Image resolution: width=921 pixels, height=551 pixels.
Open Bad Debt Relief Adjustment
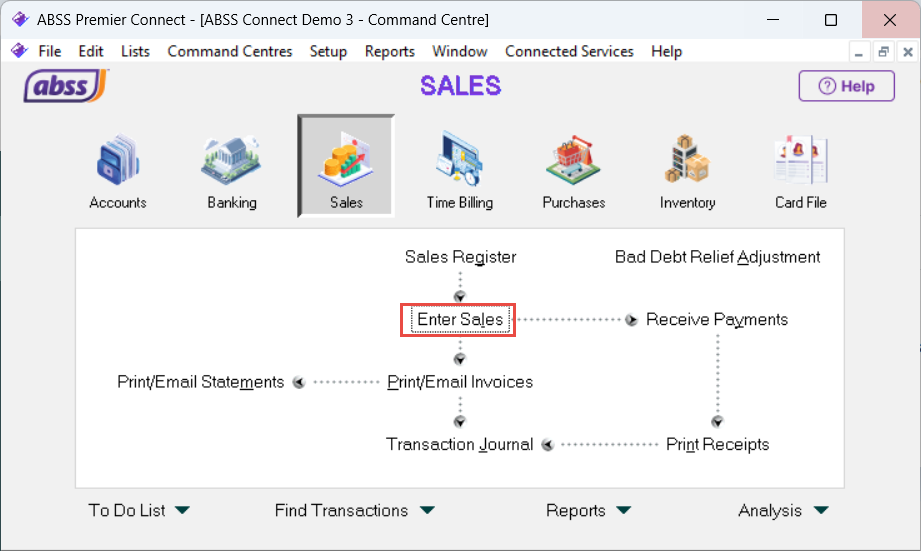[x=717, y=257]
